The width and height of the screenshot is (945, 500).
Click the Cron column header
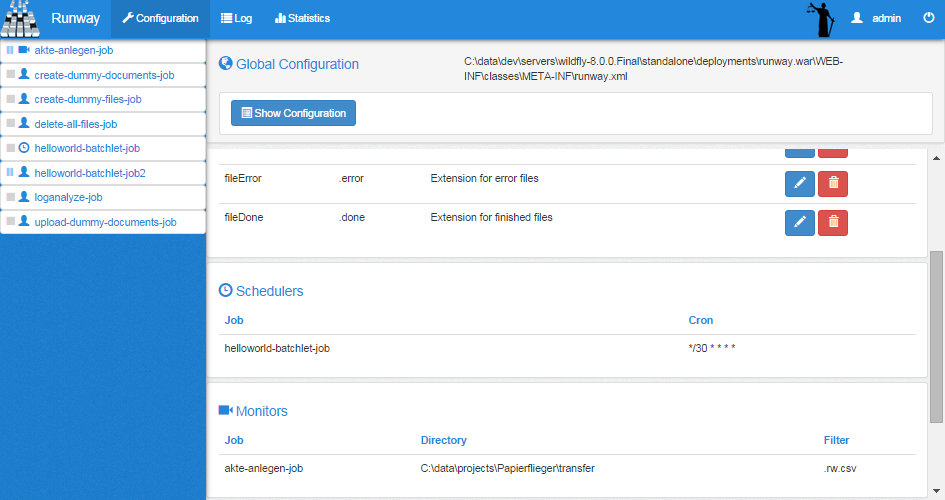700,320
